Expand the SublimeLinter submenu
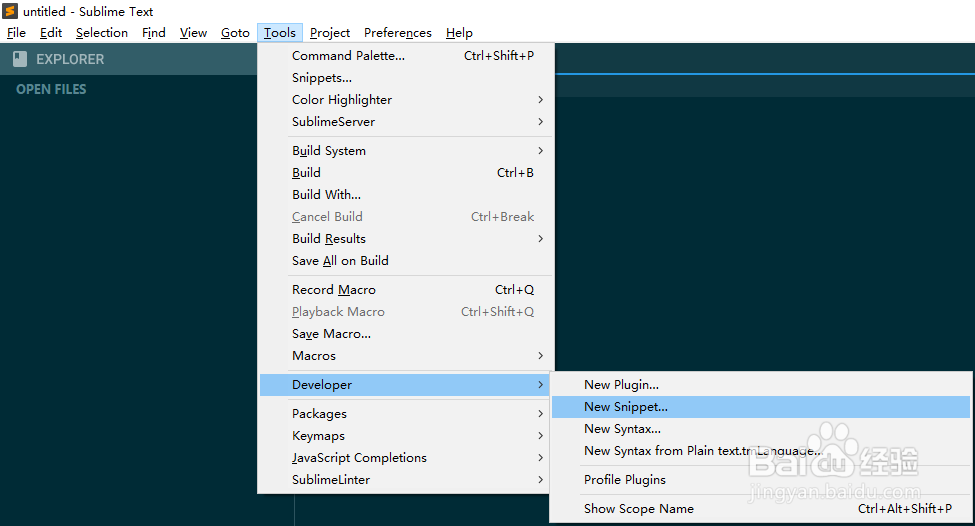Viewport: 975px width, 526px height. (405, 480)
